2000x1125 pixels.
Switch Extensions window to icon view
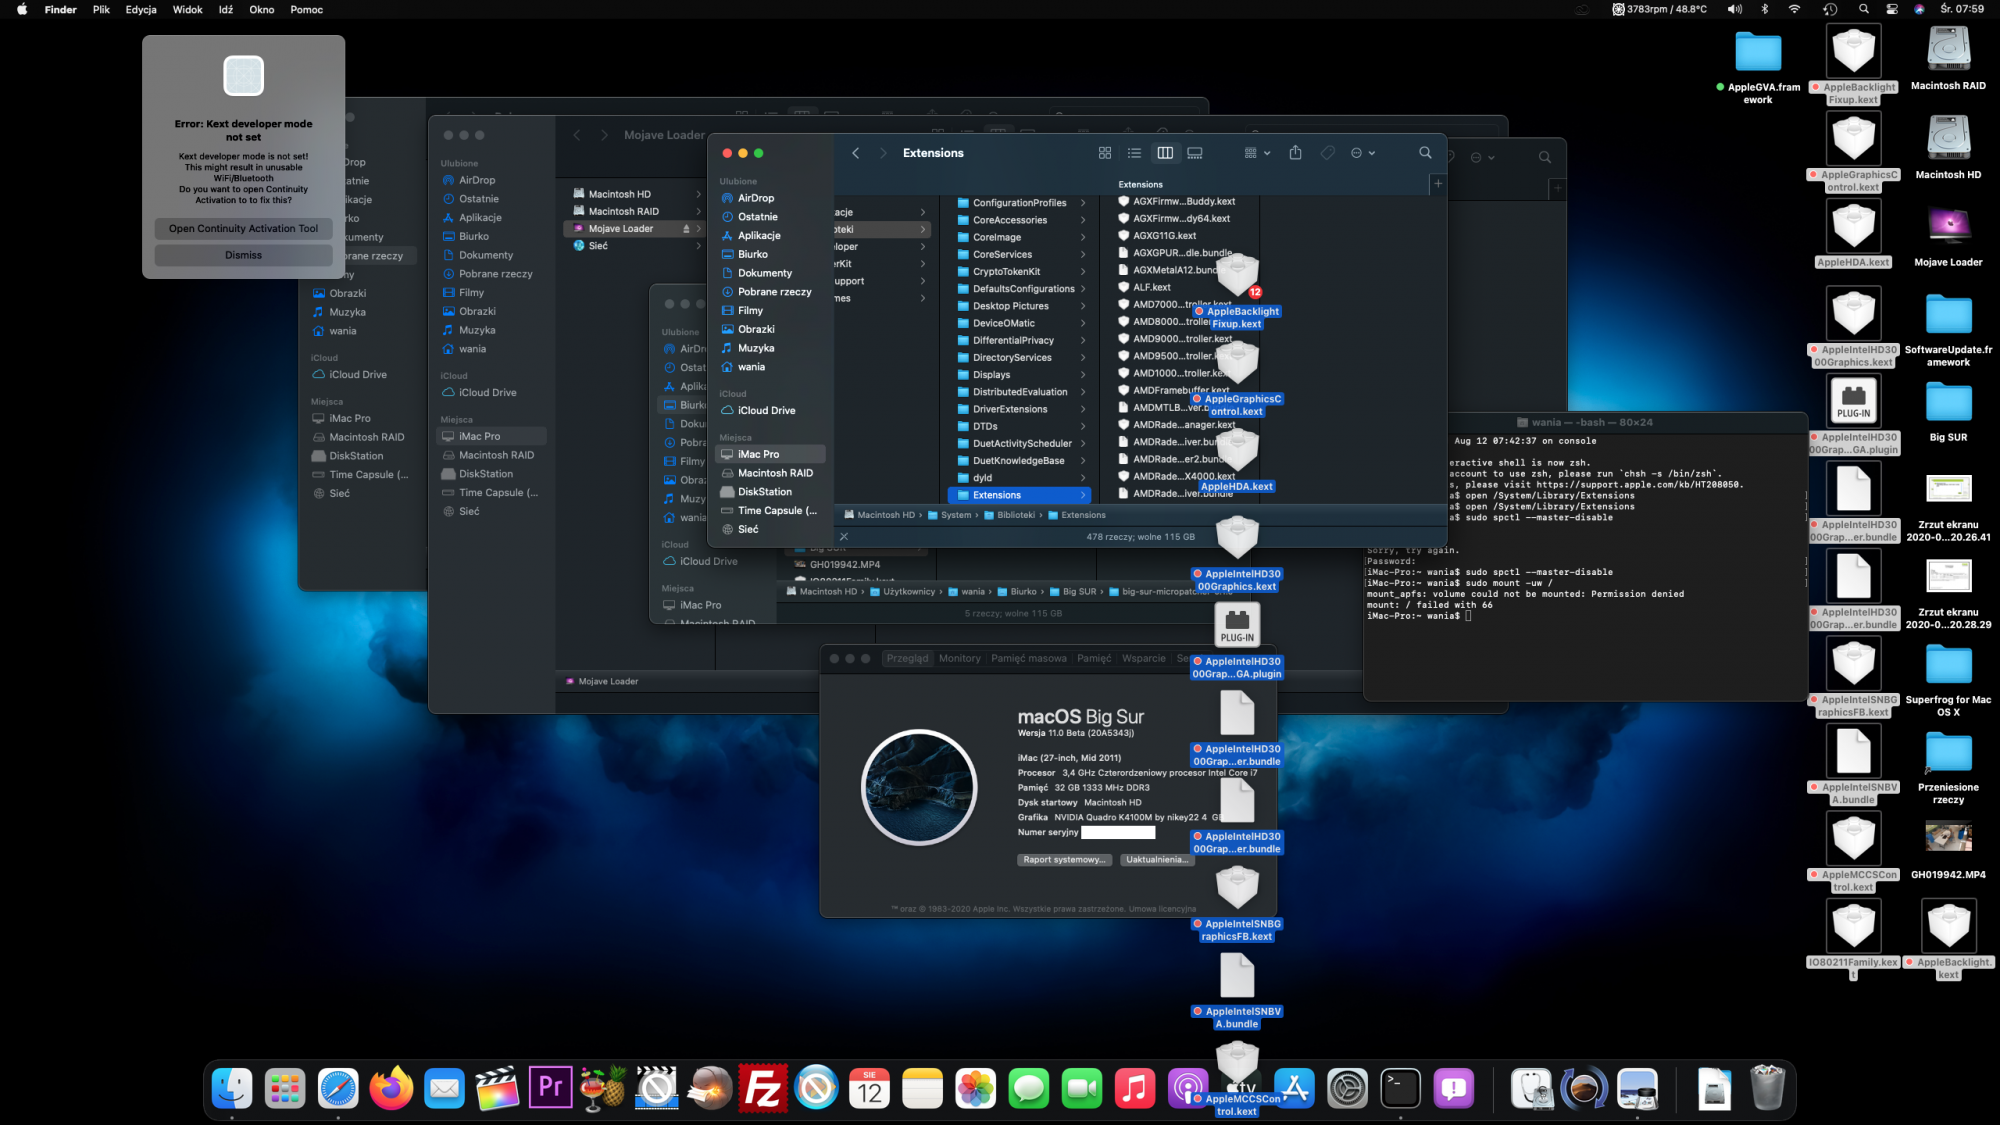pos(1105,153)
